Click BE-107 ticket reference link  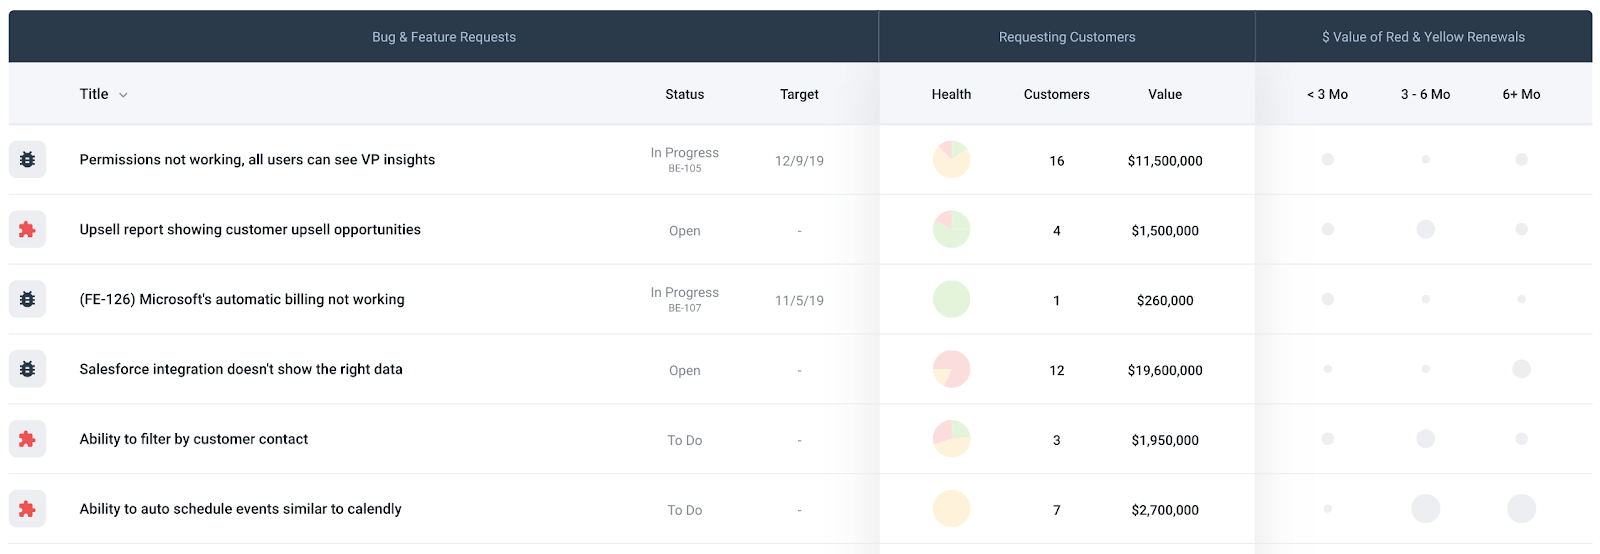[x=684, y=309]
